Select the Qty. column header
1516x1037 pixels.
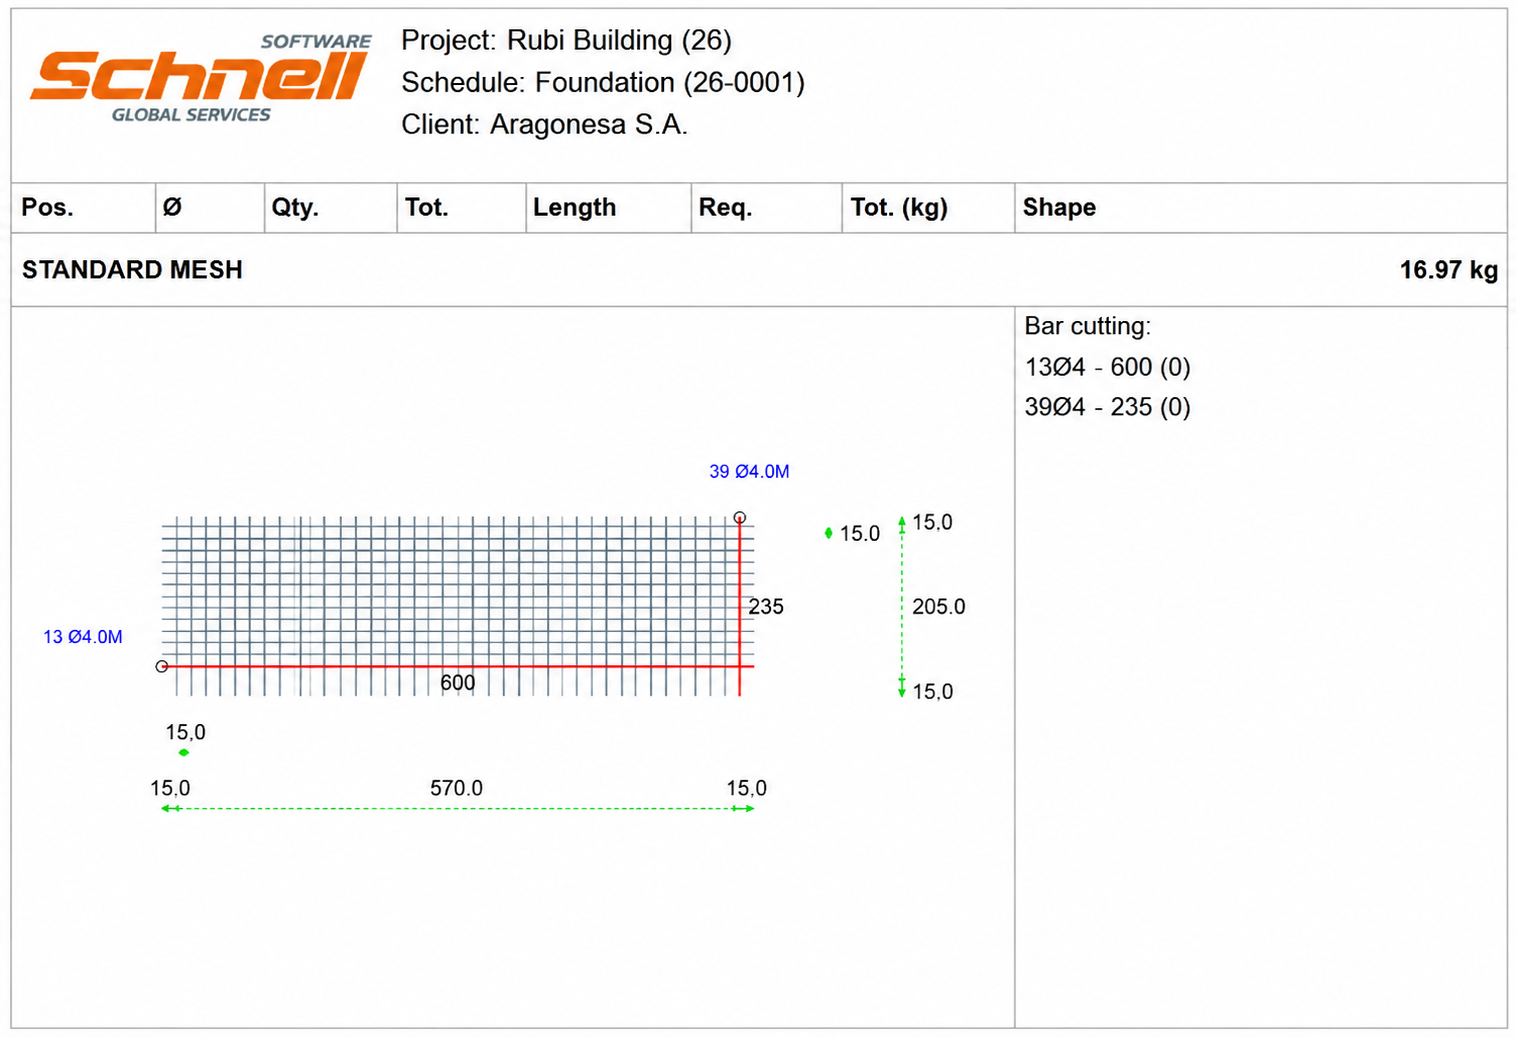coord(331,207)
